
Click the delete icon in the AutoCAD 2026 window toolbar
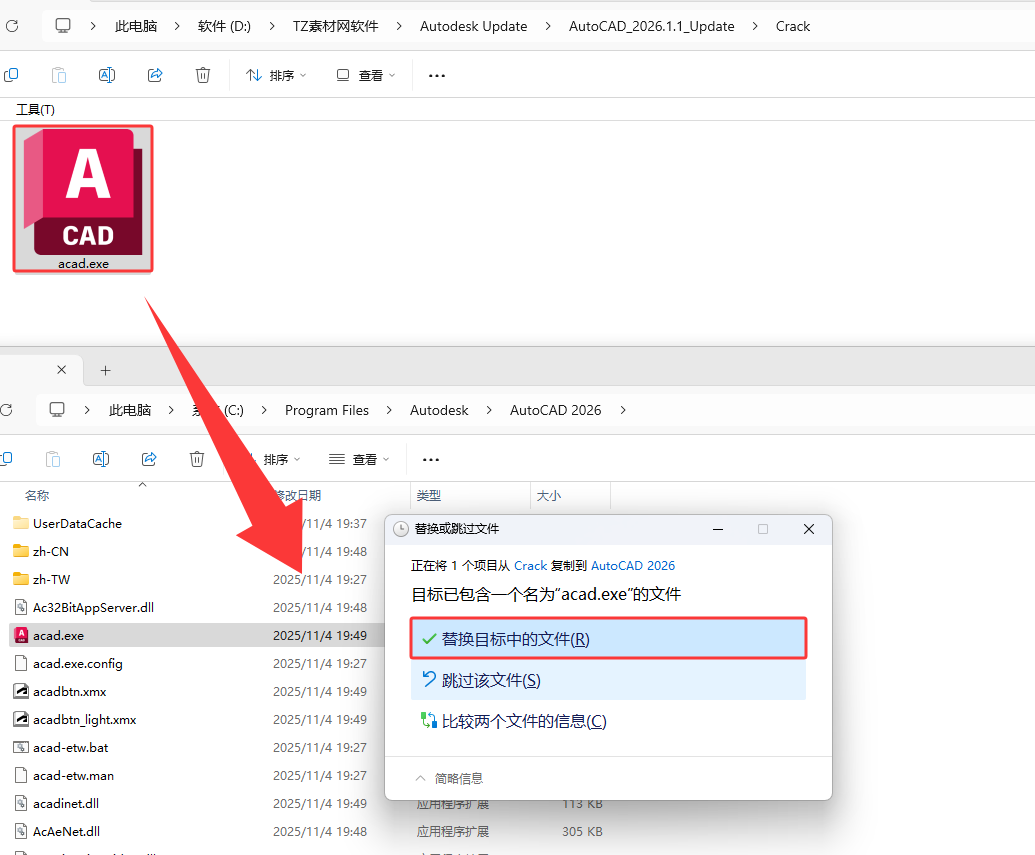point(197,459)
